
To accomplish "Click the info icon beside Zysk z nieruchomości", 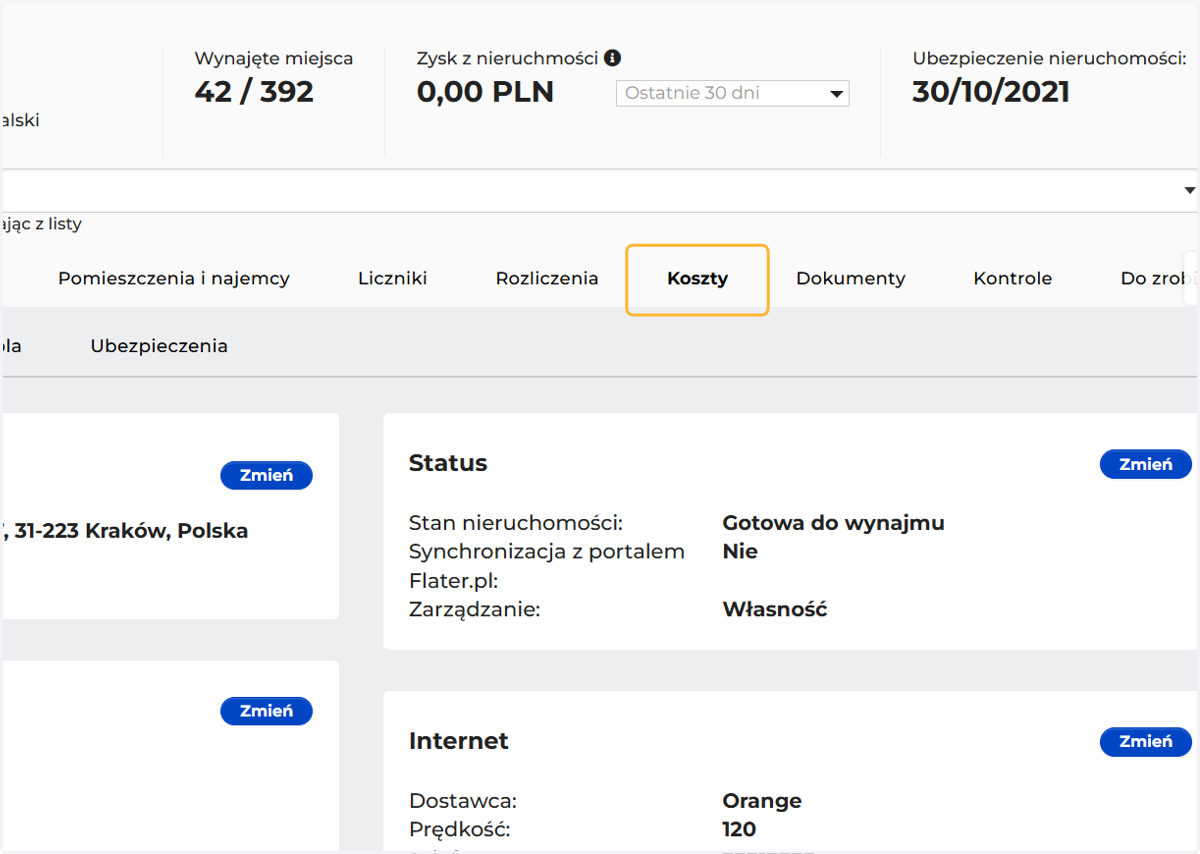I will (x=613, y=58).
